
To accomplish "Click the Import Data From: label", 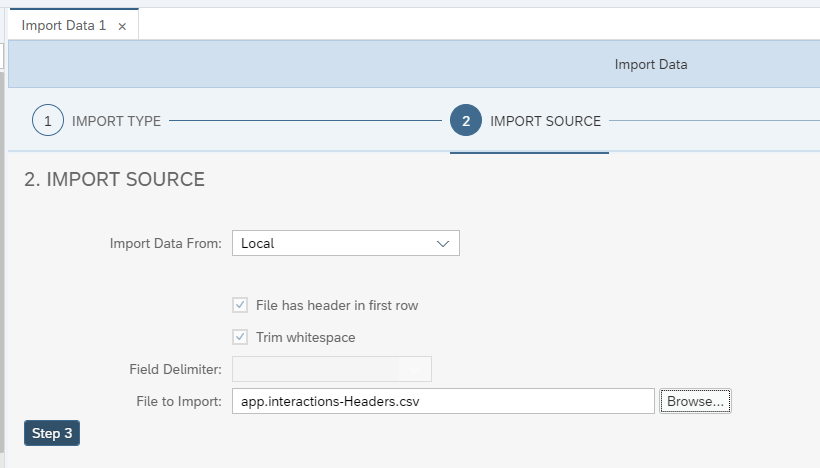I will click(x=165, y=244).
